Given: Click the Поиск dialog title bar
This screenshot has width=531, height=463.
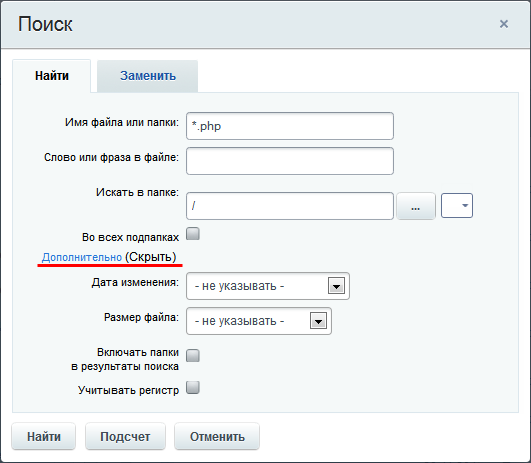Looking at the screenshot, I should (x=266, y=24).
